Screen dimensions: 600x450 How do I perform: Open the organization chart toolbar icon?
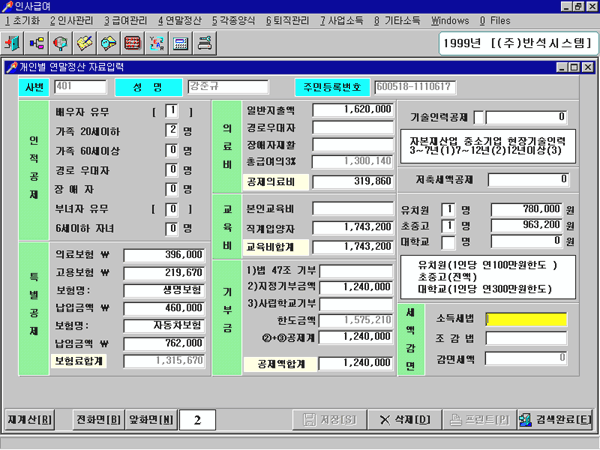click(37, 44)
